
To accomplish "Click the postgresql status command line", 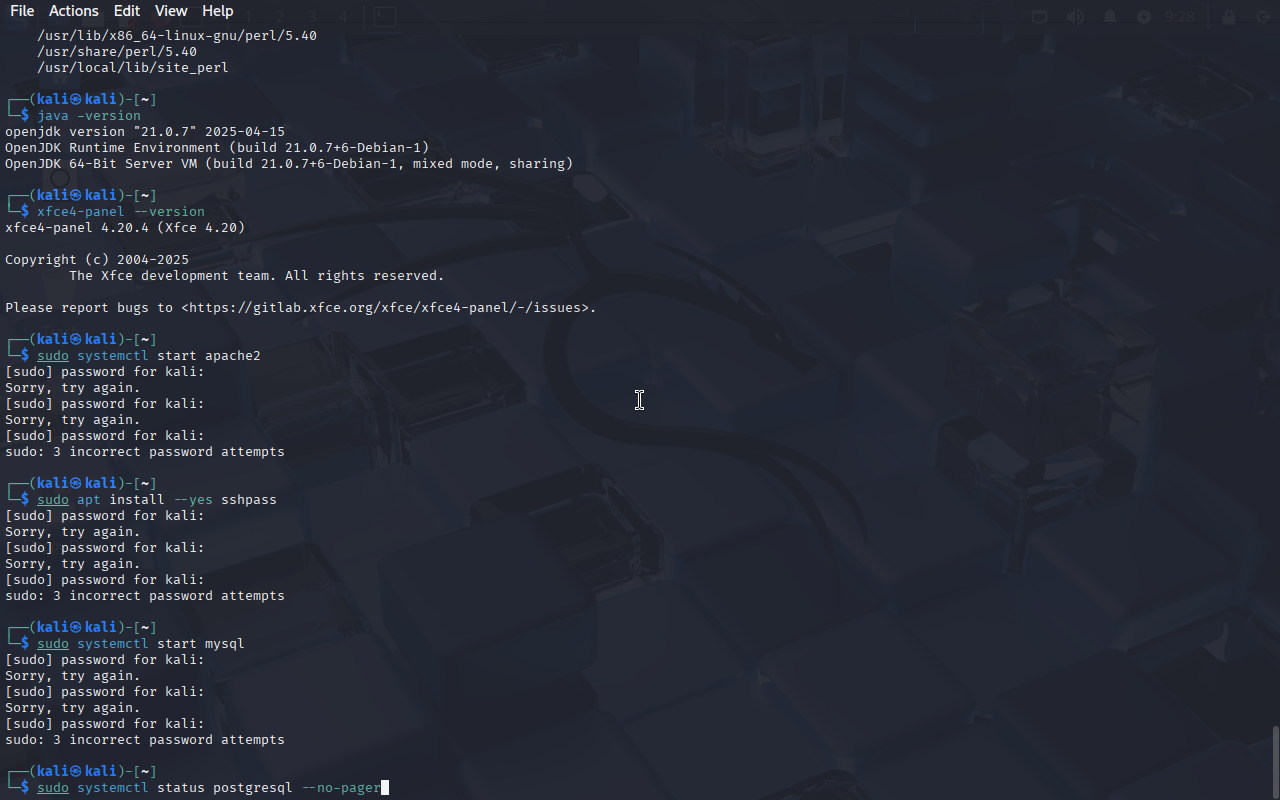I will point(209,788).
